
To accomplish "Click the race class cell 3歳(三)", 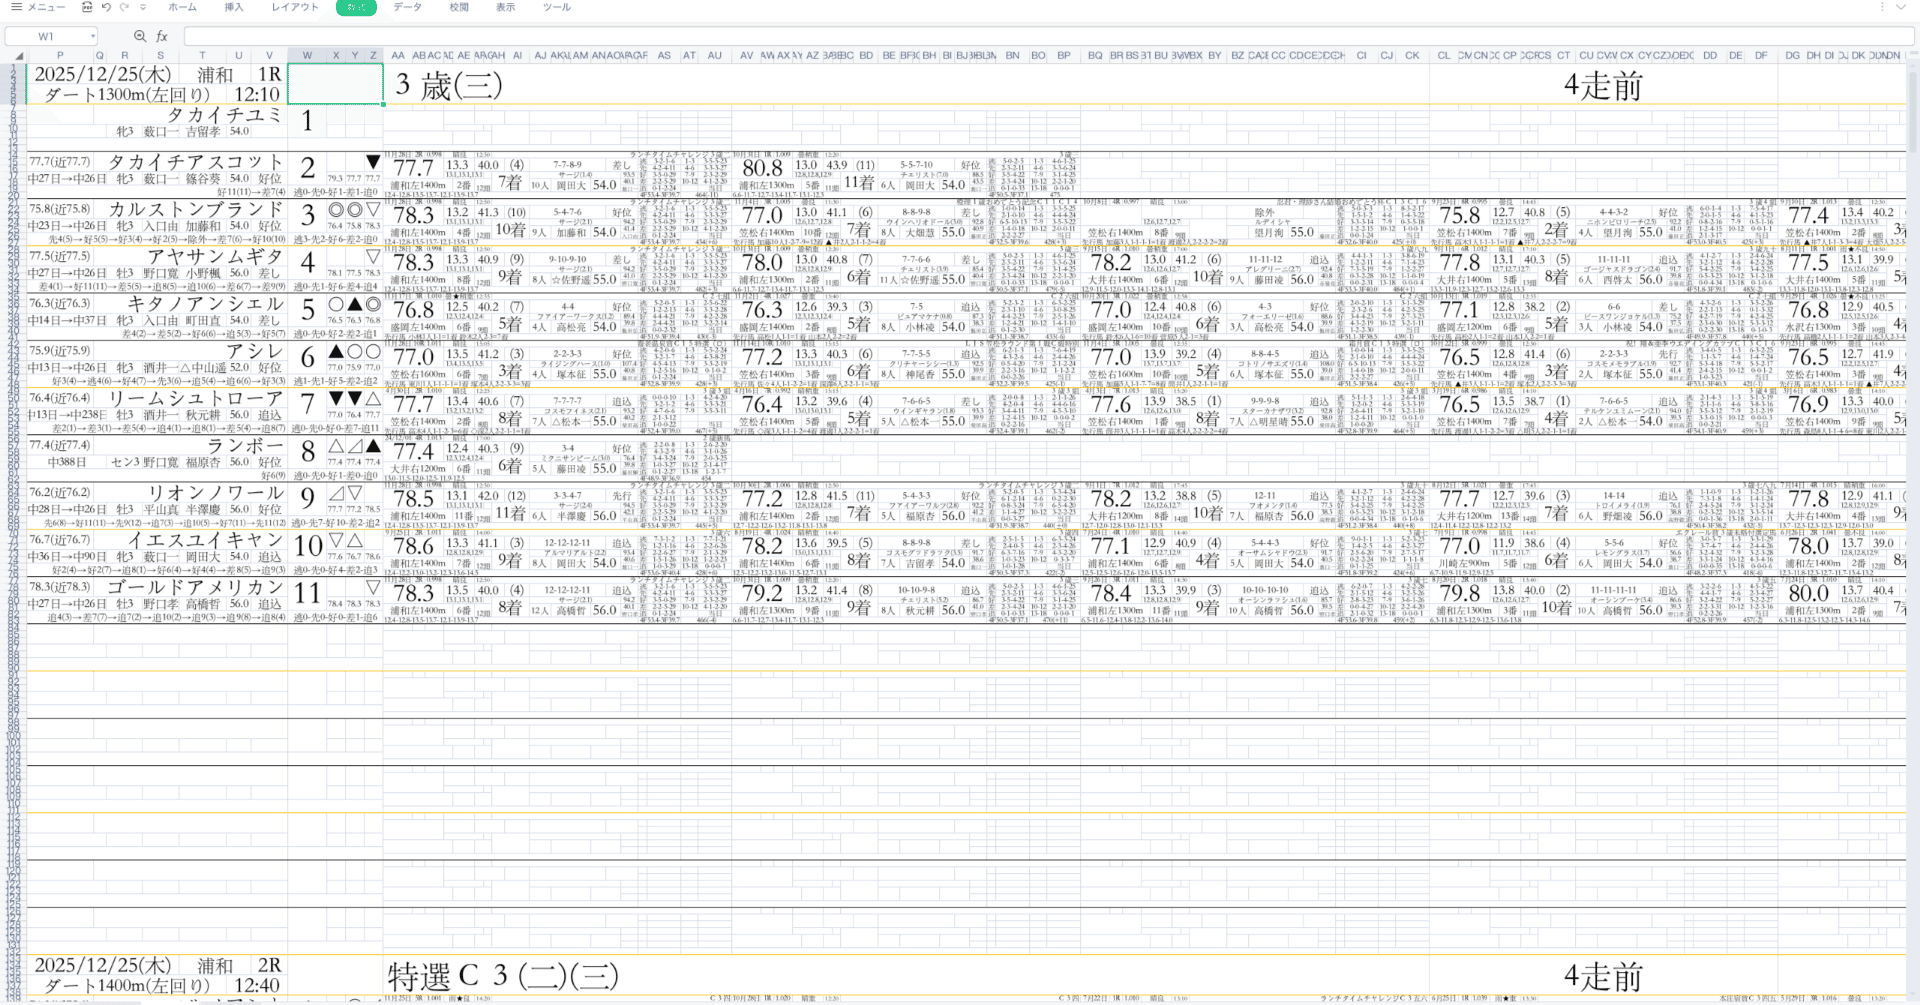I will (x=448, y=85).
